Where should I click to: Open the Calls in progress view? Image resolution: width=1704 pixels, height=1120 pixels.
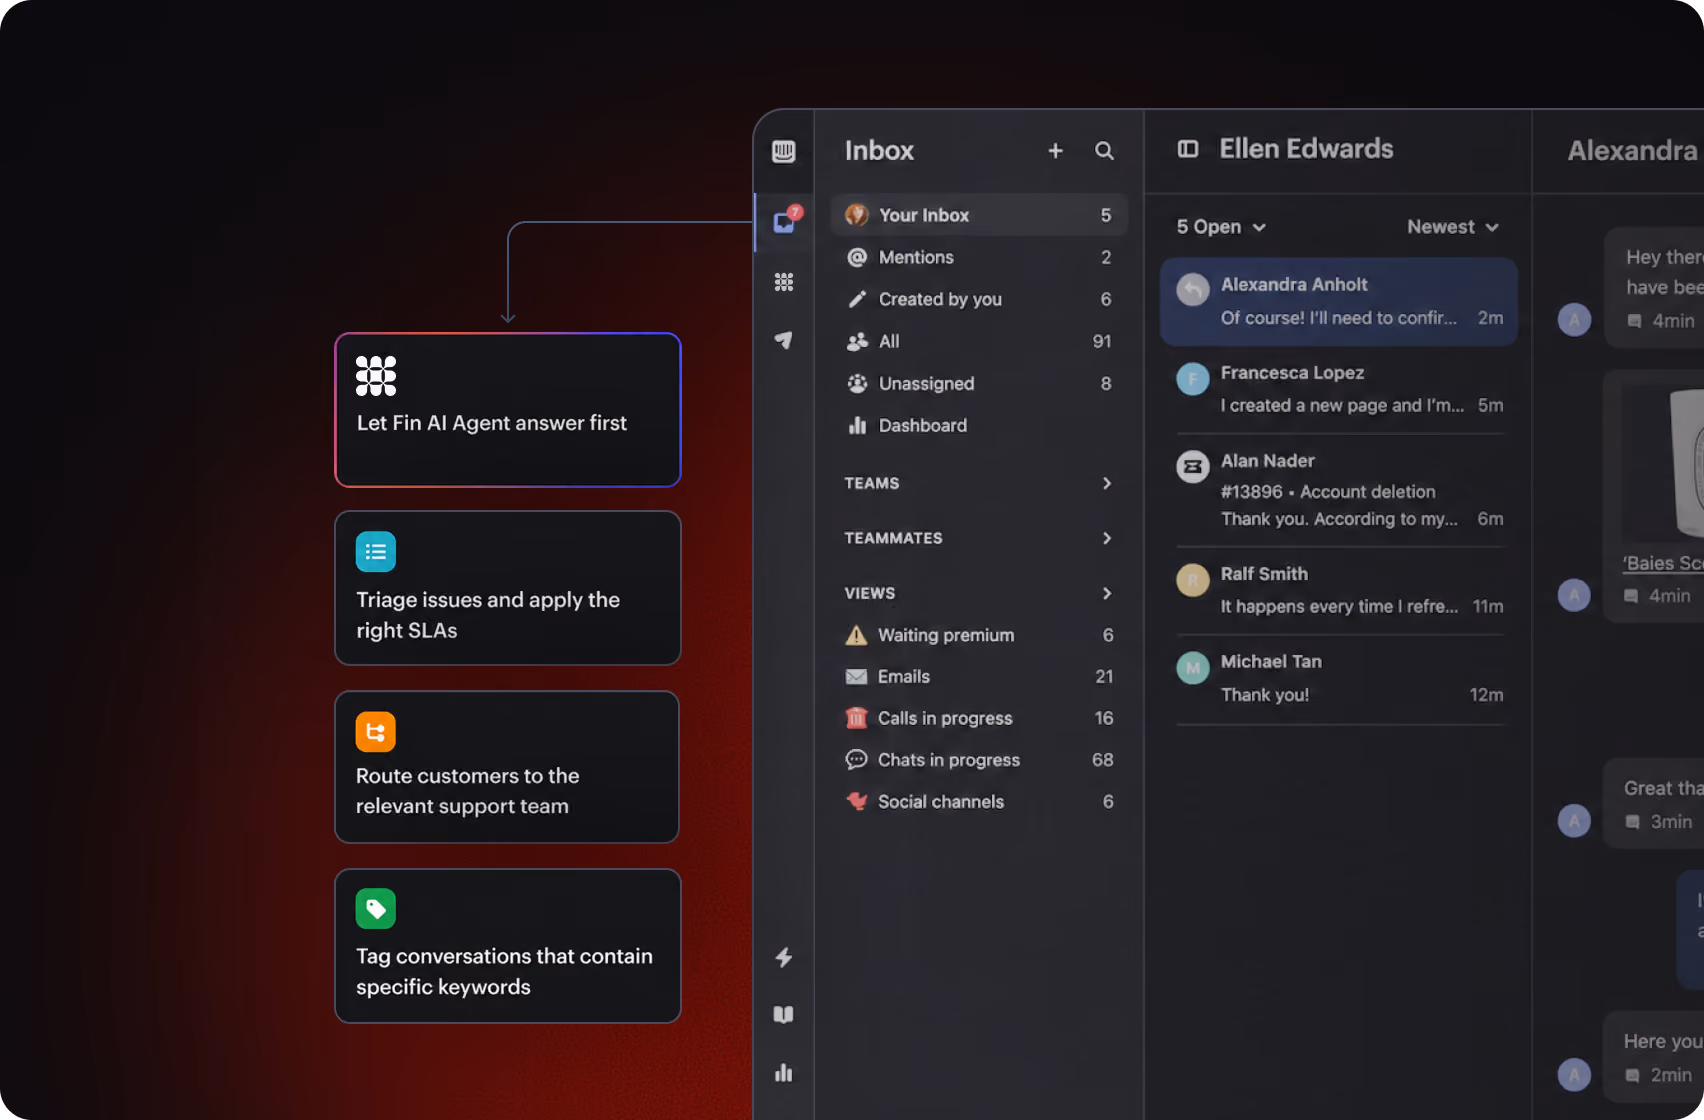[x=979, y=718]
